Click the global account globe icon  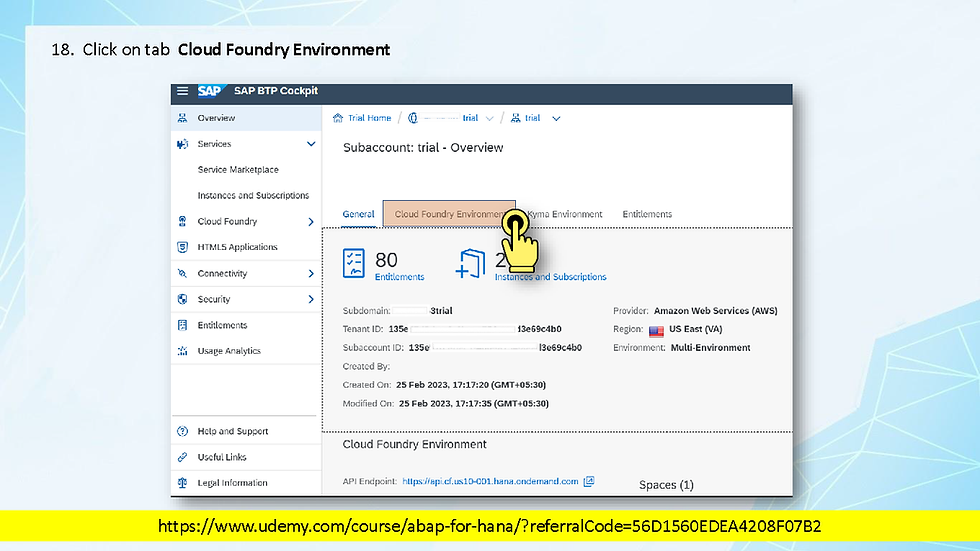tap(412, 118)
